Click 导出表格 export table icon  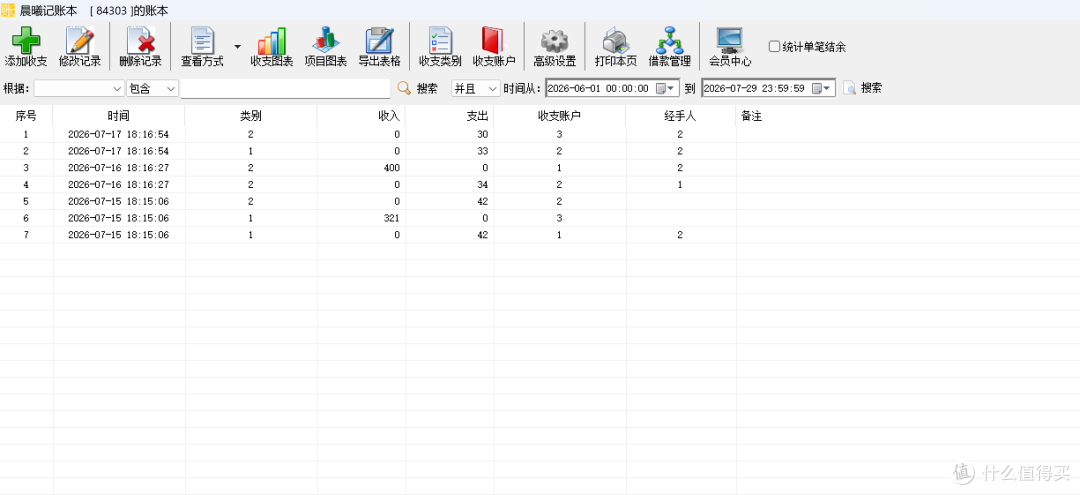[379, 41]
